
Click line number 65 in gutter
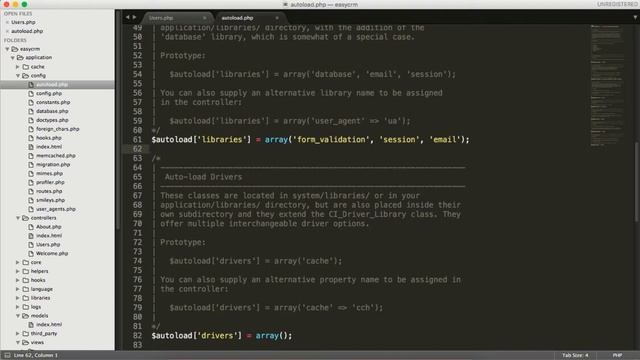[x=137, y=177]
